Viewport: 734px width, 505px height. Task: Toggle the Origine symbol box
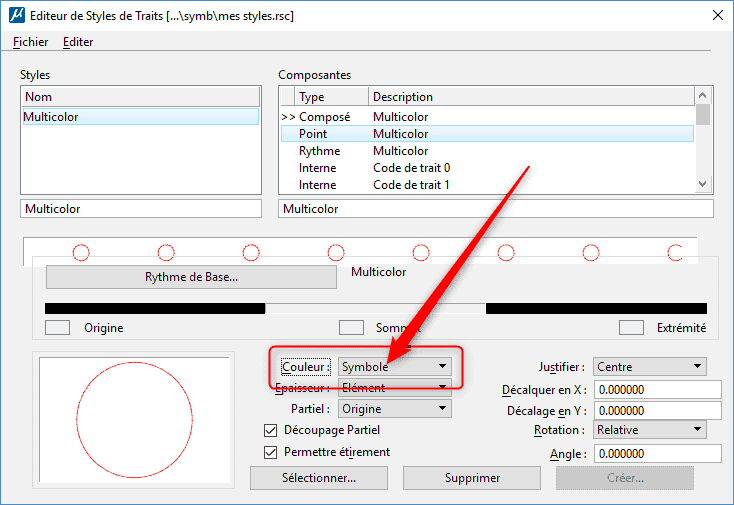(x=58, y=327)
